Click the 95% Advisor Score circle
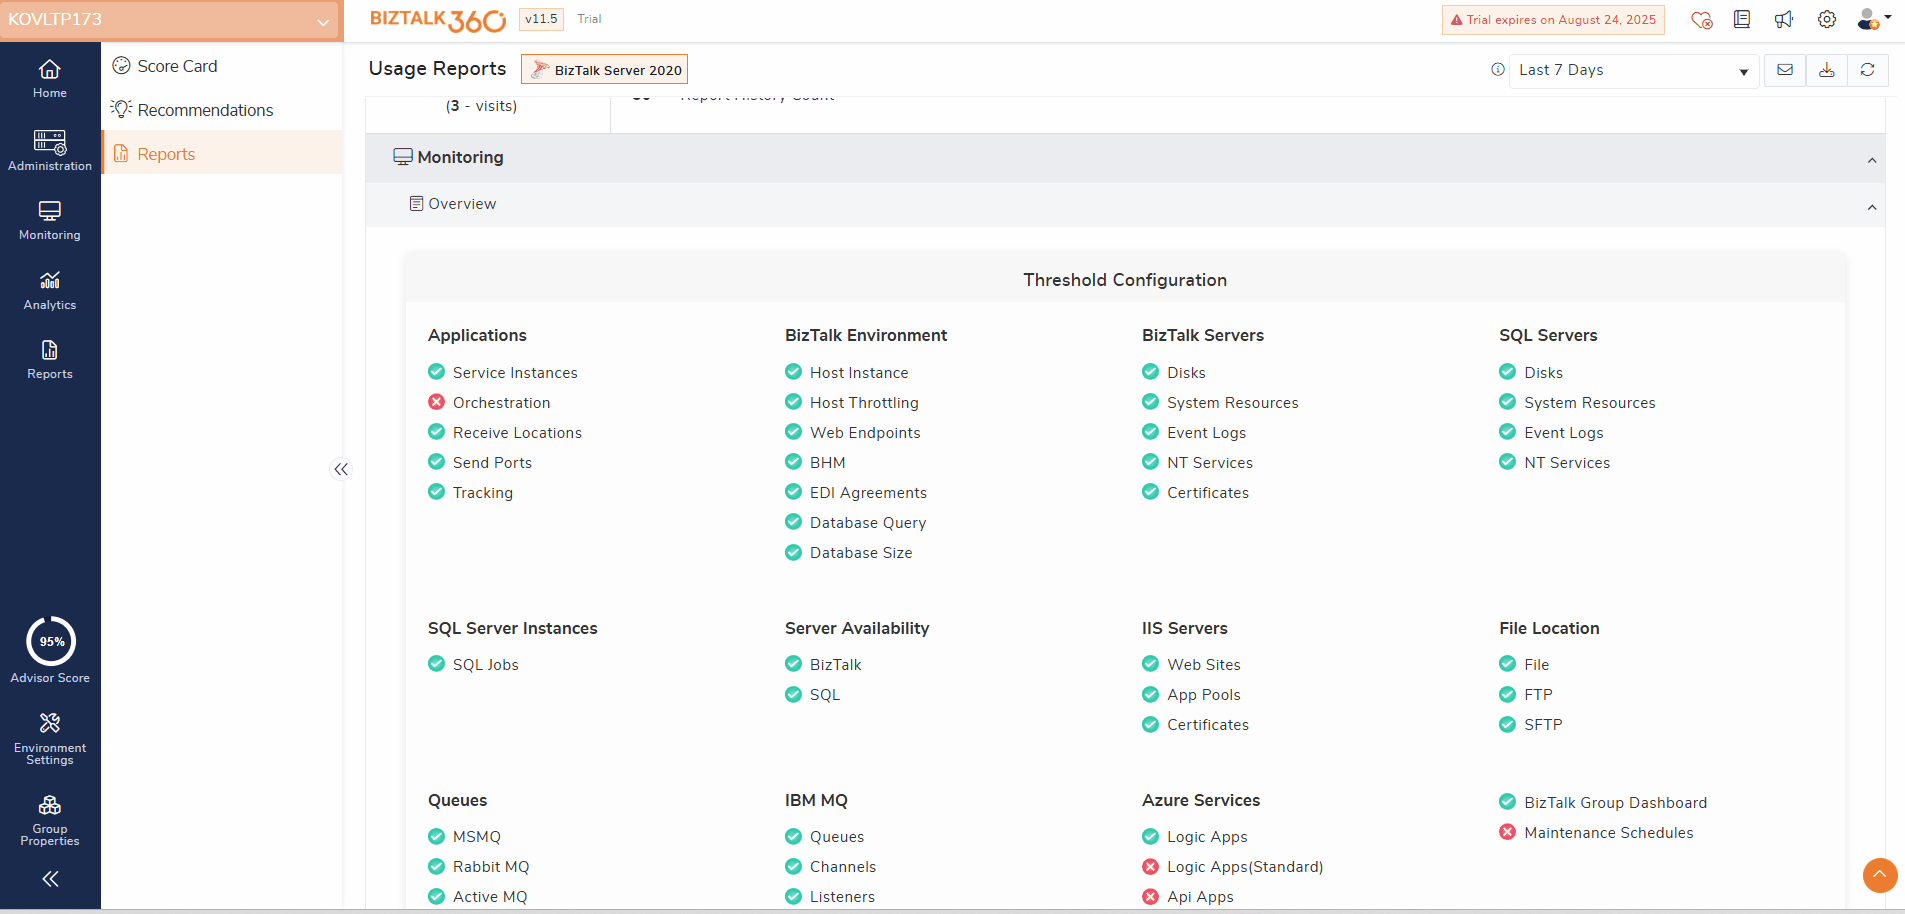 (x=50, y=642)
